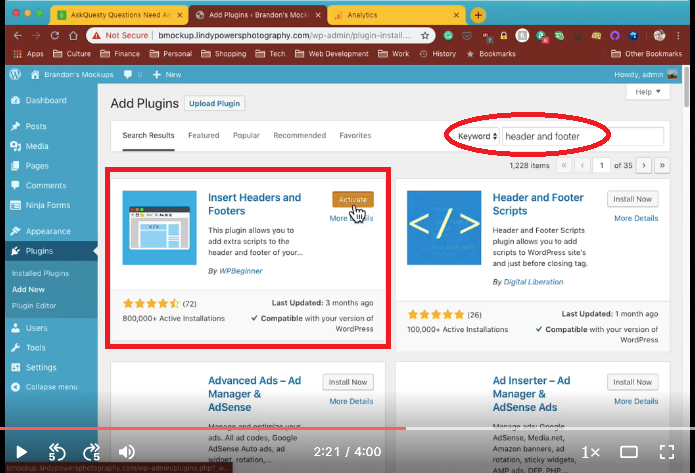Open comments bubble in admin bar

tap(128, 74)
